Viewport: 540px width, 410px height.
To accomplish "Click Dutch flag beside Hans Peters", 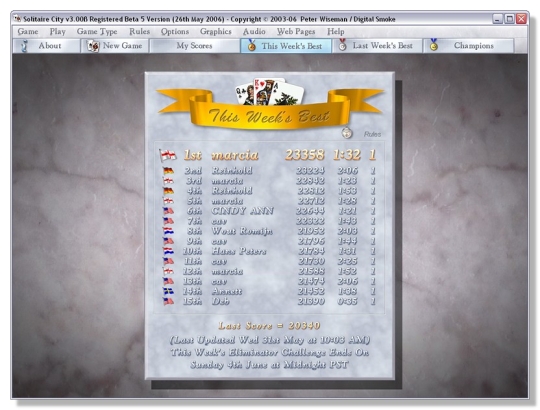I will [168, 251].
